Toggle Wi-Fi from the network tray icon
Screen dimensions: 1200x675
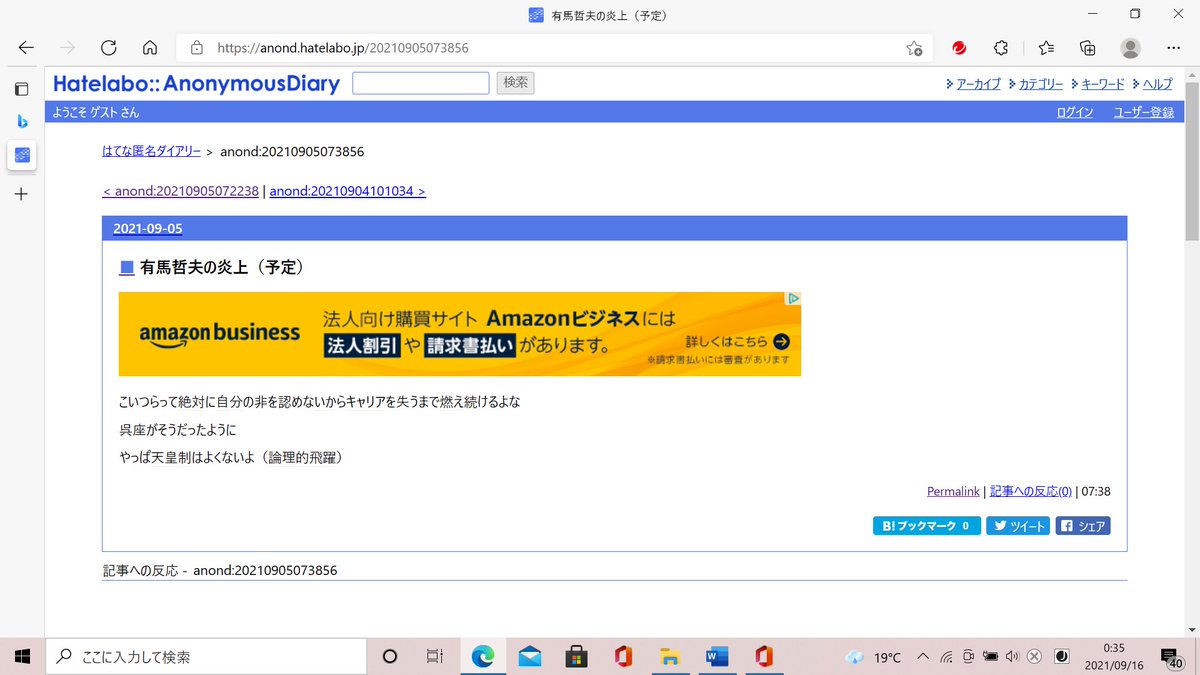(946, 657)
